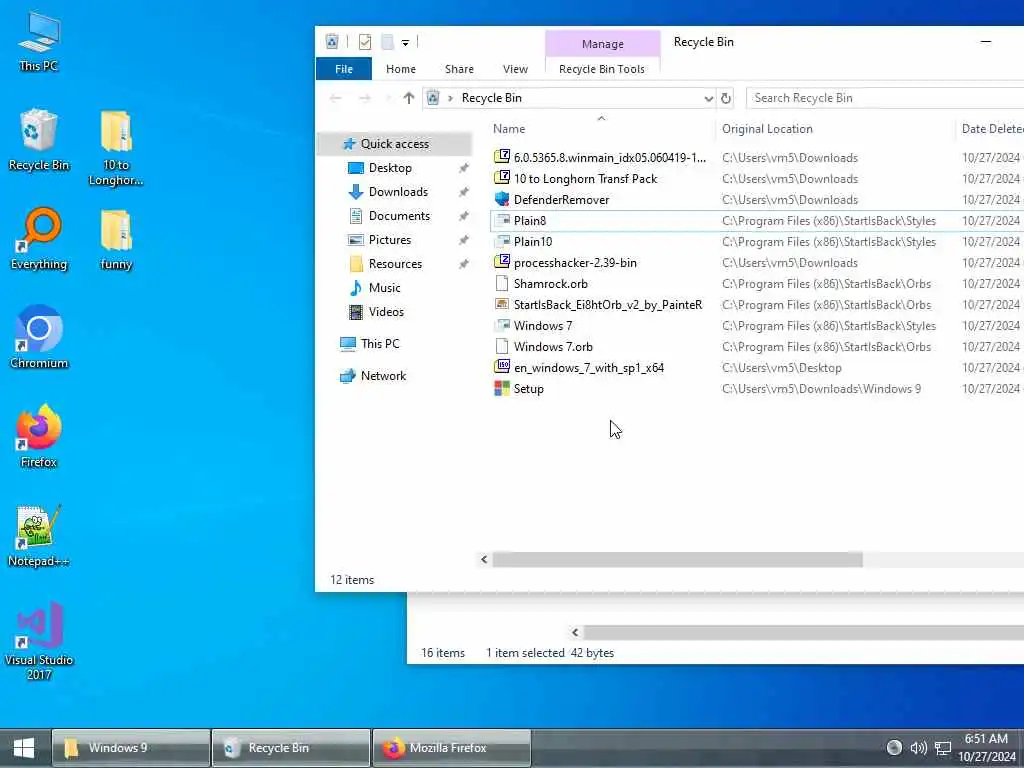Open Visual Studio 2017 shortcut
This screenshot has height=768, width=1024.
pos(39,641)
